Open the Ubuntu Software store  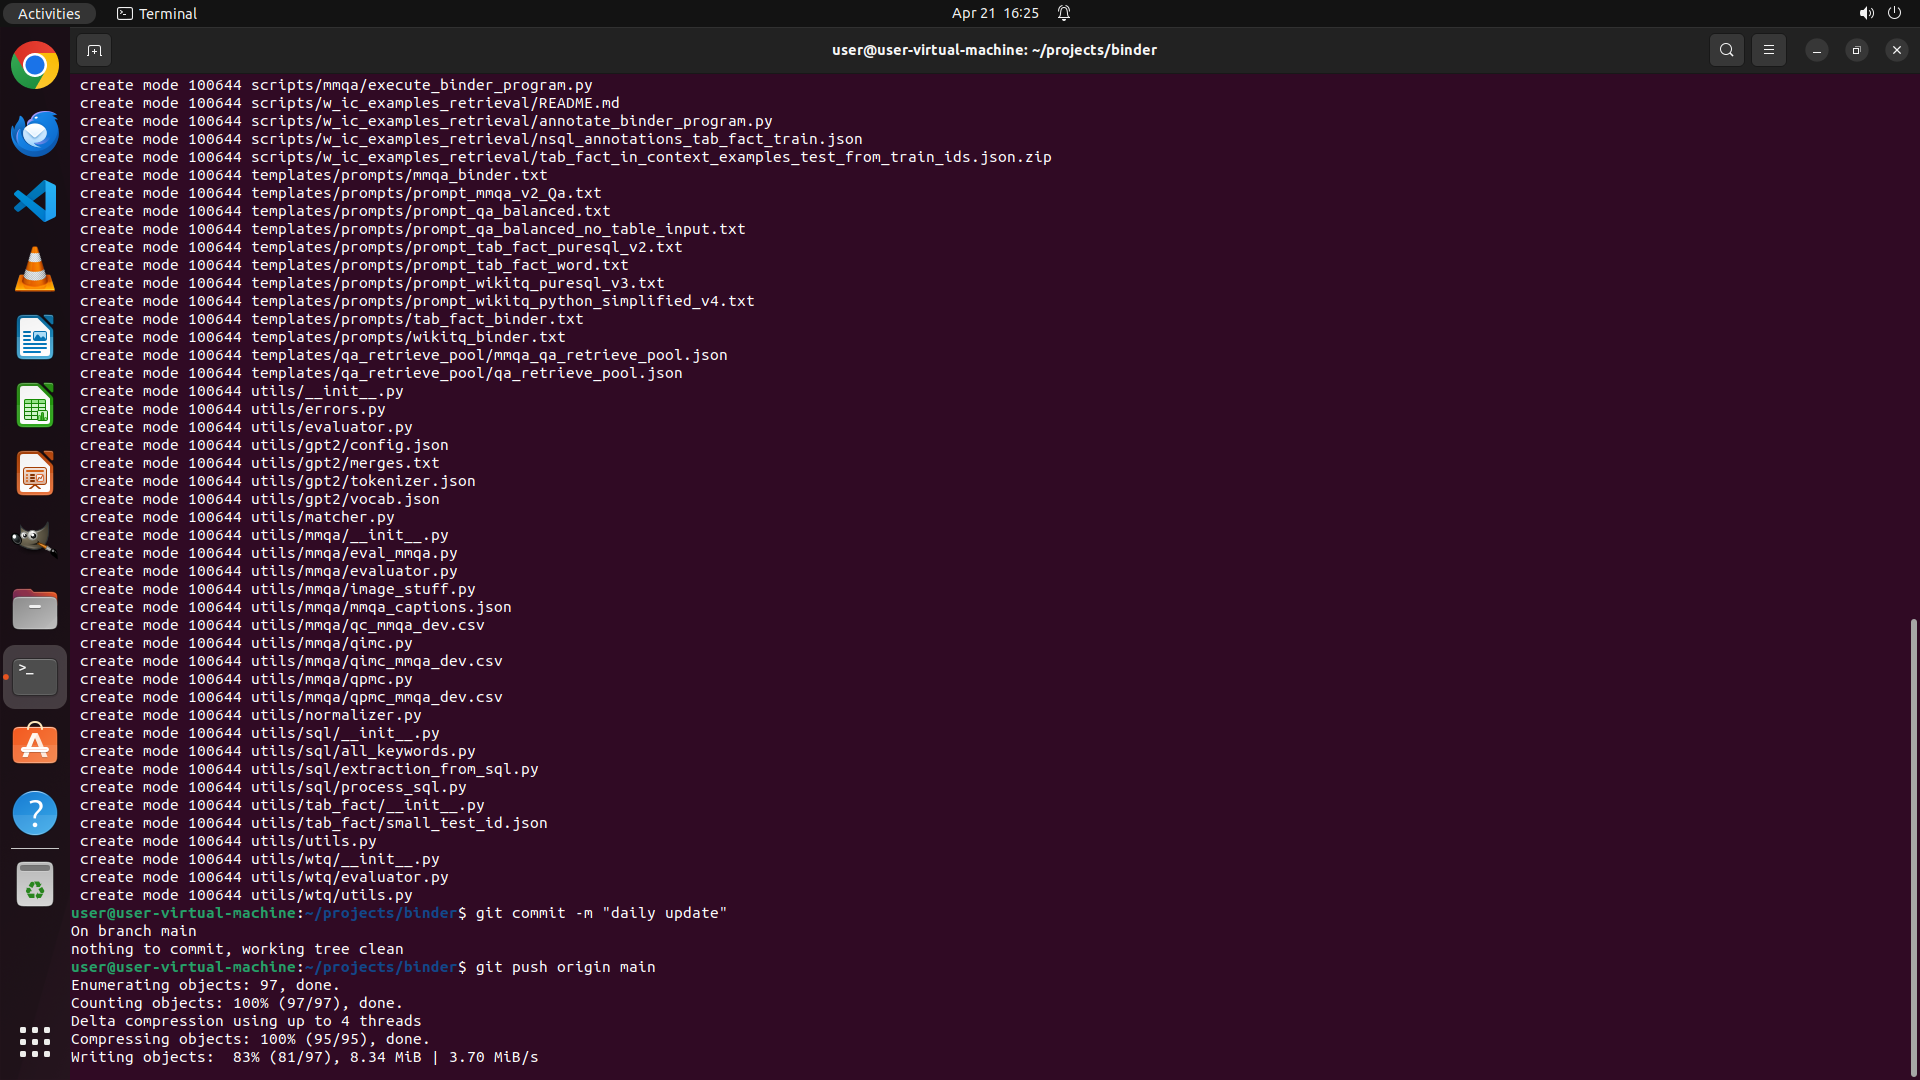point(35,745)
